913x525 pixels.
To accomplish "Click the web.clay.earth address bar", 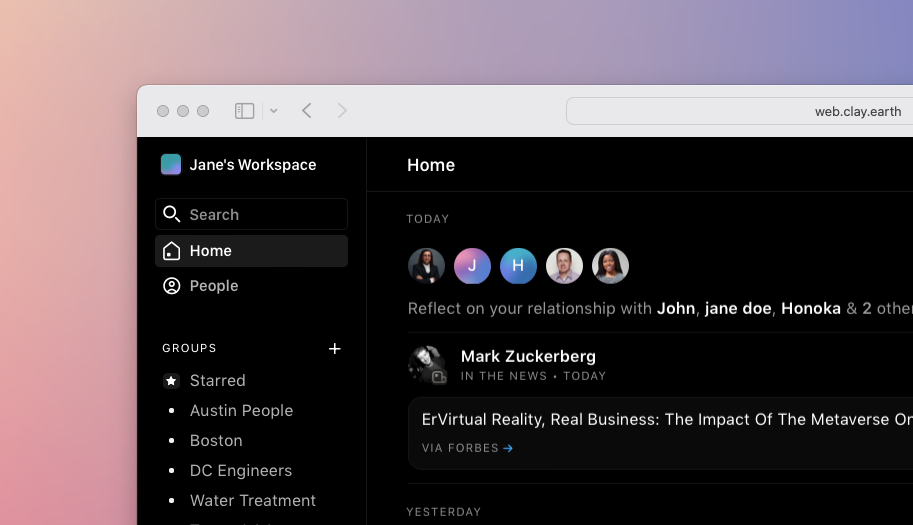I will pyautogui.click(x=740, y=111).
